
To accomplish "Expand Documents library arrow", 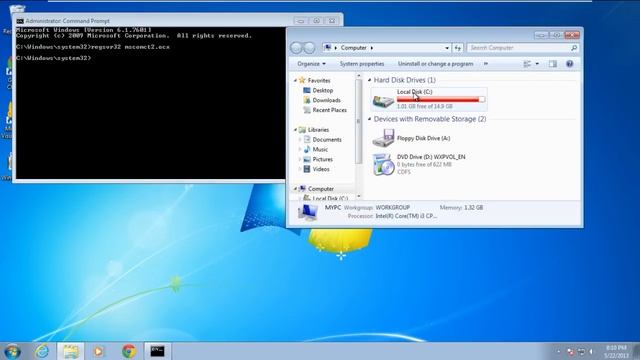I will coord(300,140).
